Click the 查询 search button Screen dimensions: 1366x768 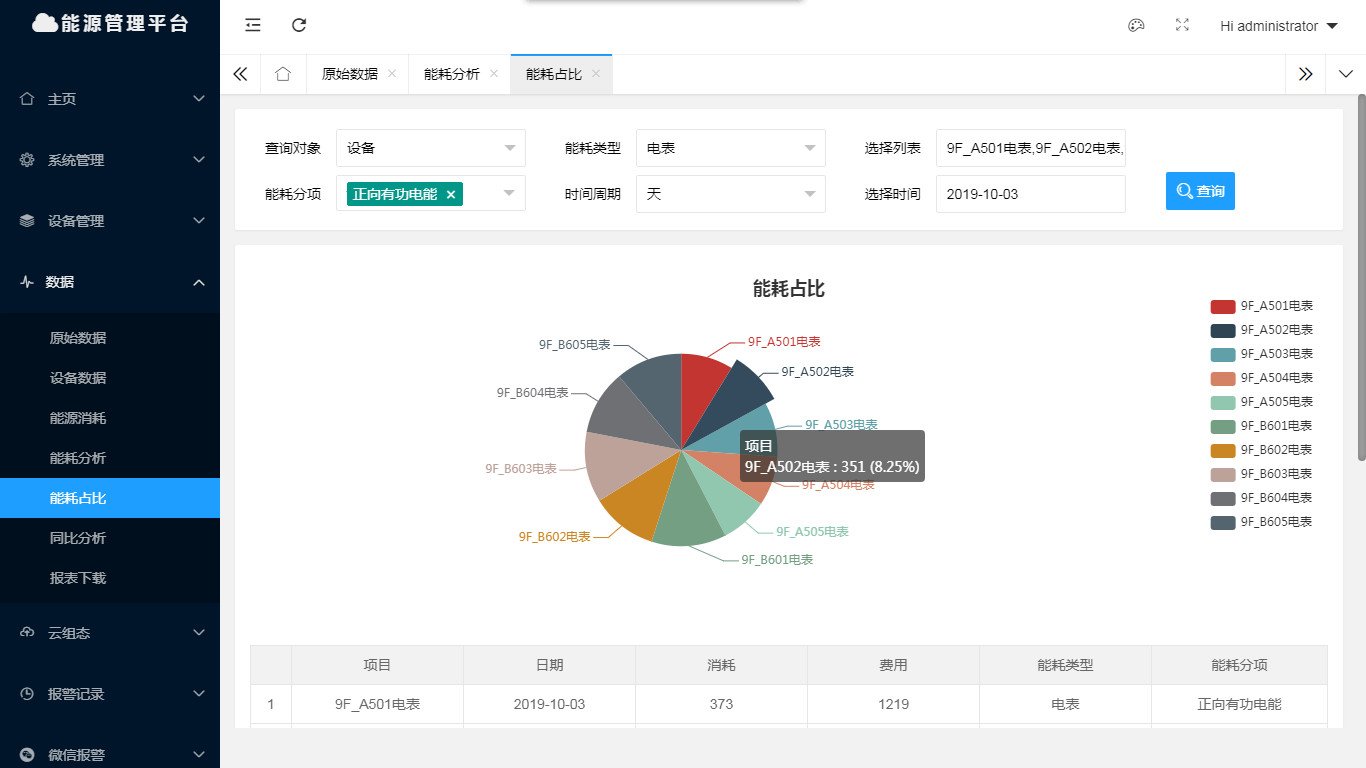click(1200, 191)
